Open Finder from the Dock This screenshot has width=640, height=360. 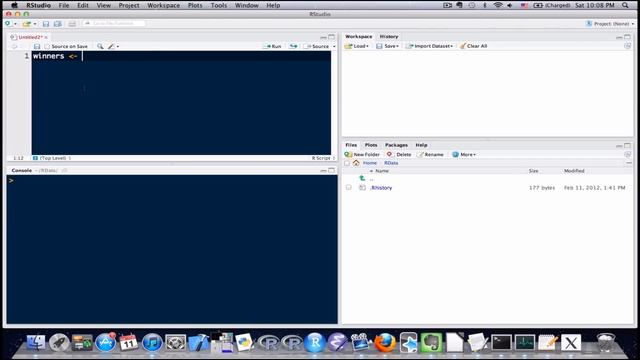36,342
